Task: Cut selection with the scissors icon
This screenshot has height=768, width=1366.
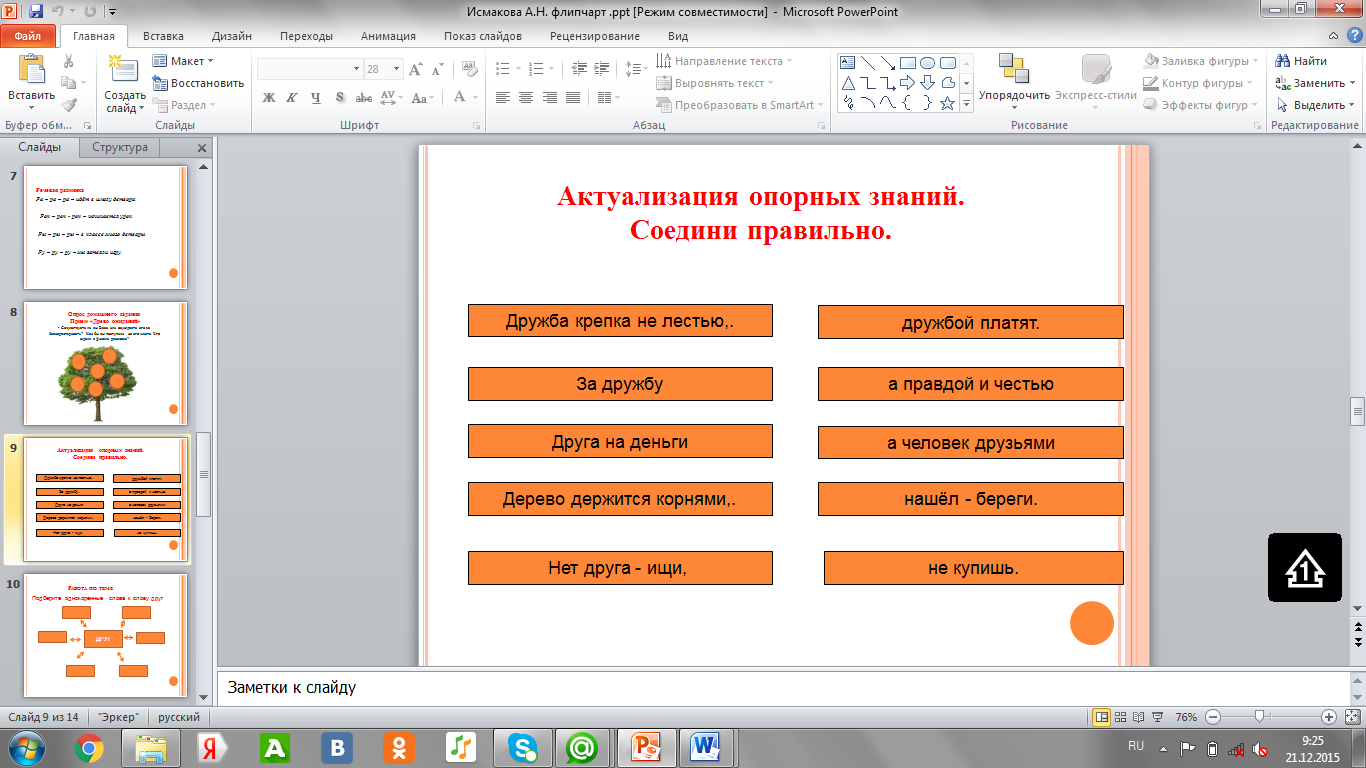Action: click(69, 61)
